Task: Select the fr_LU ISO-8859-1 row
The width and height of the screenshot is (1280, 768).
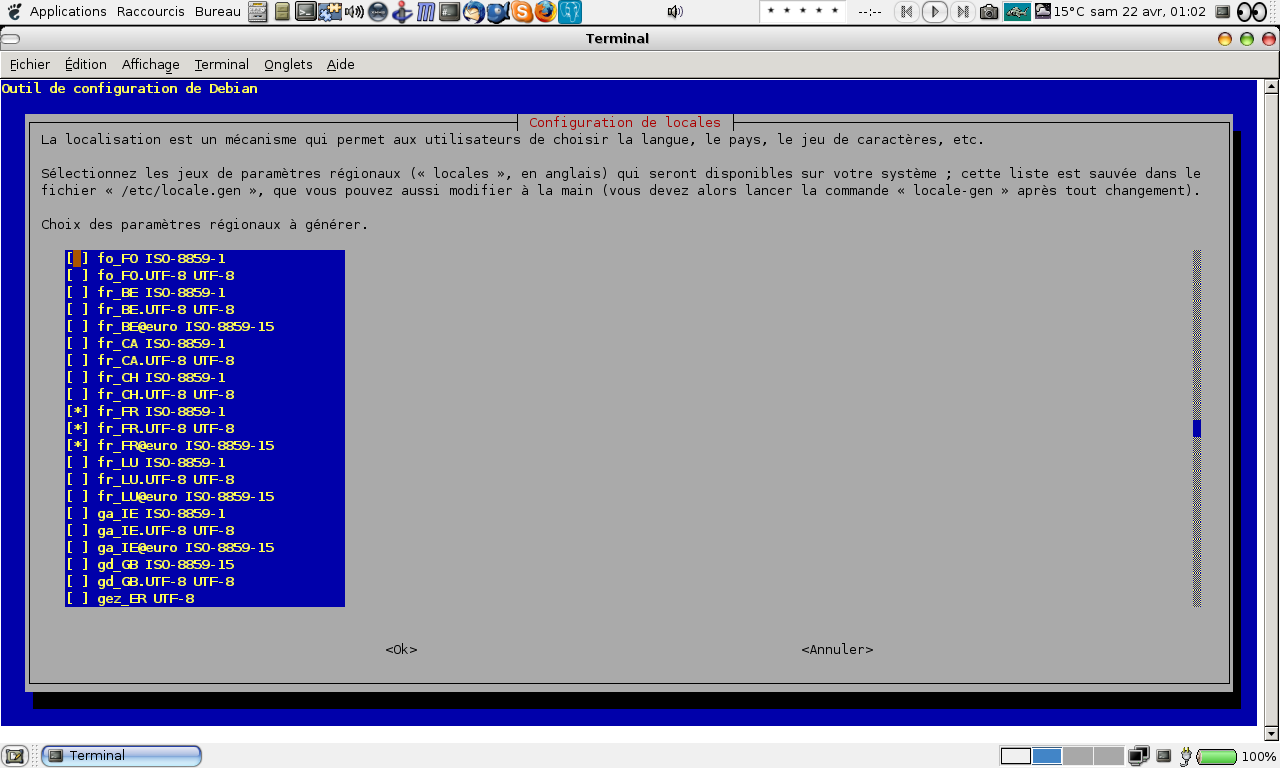Action: tap(205, 463)
